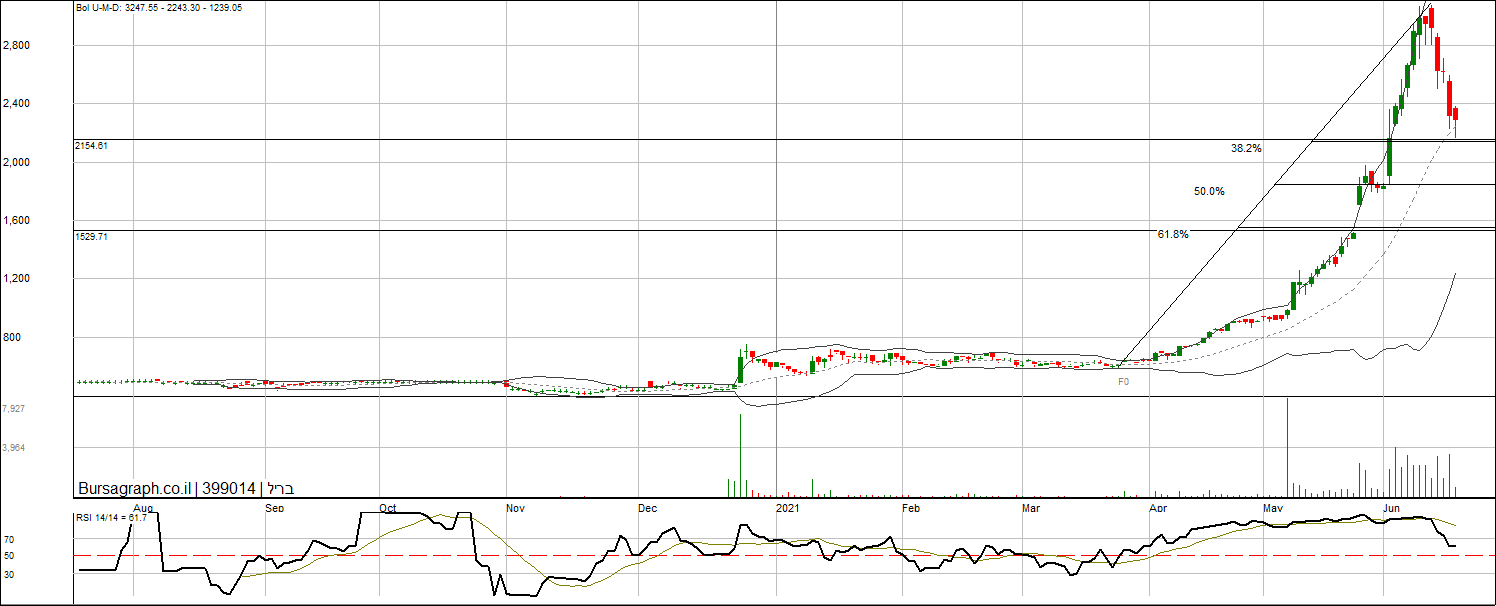Select the Apr label on time axis

(x=1158, y=508)
